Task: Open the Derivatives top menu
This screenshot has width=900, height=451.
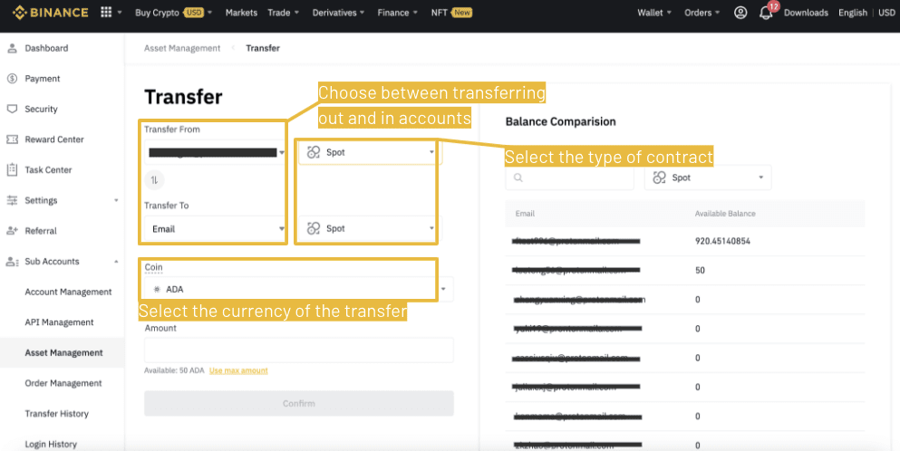Action: pyautogui.click(x=335, y=13)
